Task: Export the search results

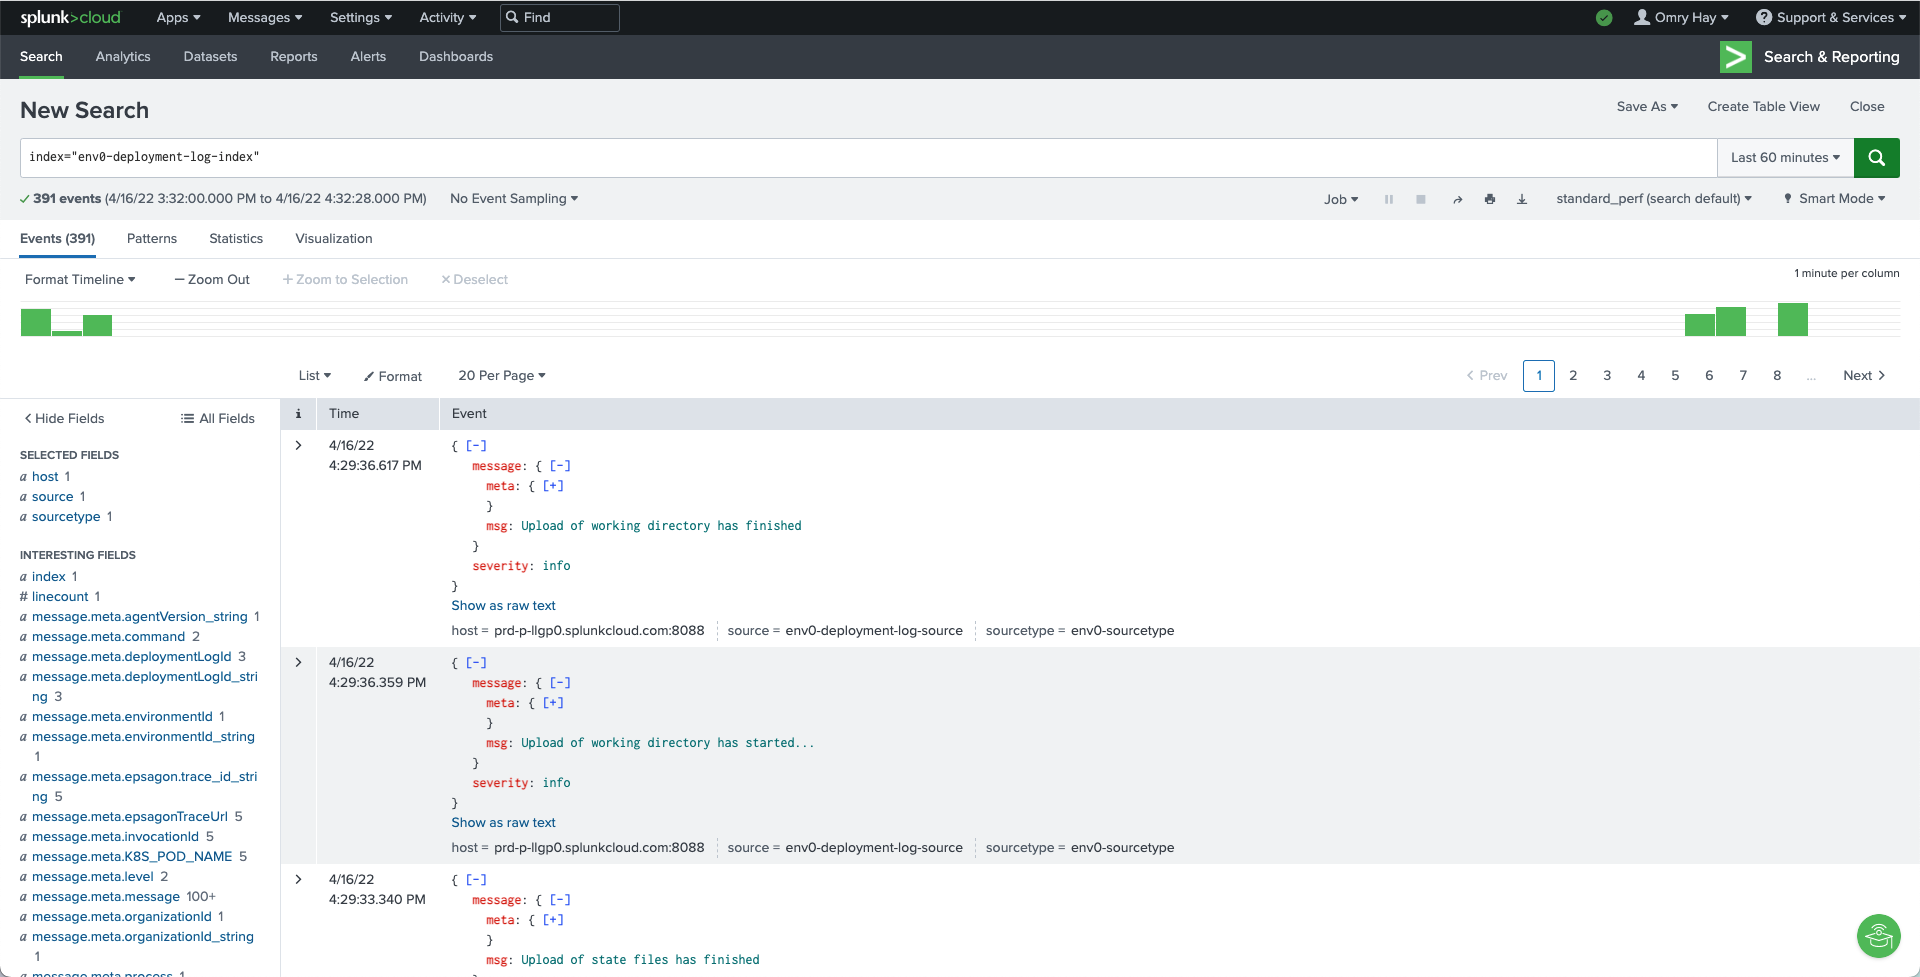Action: 1521,199
